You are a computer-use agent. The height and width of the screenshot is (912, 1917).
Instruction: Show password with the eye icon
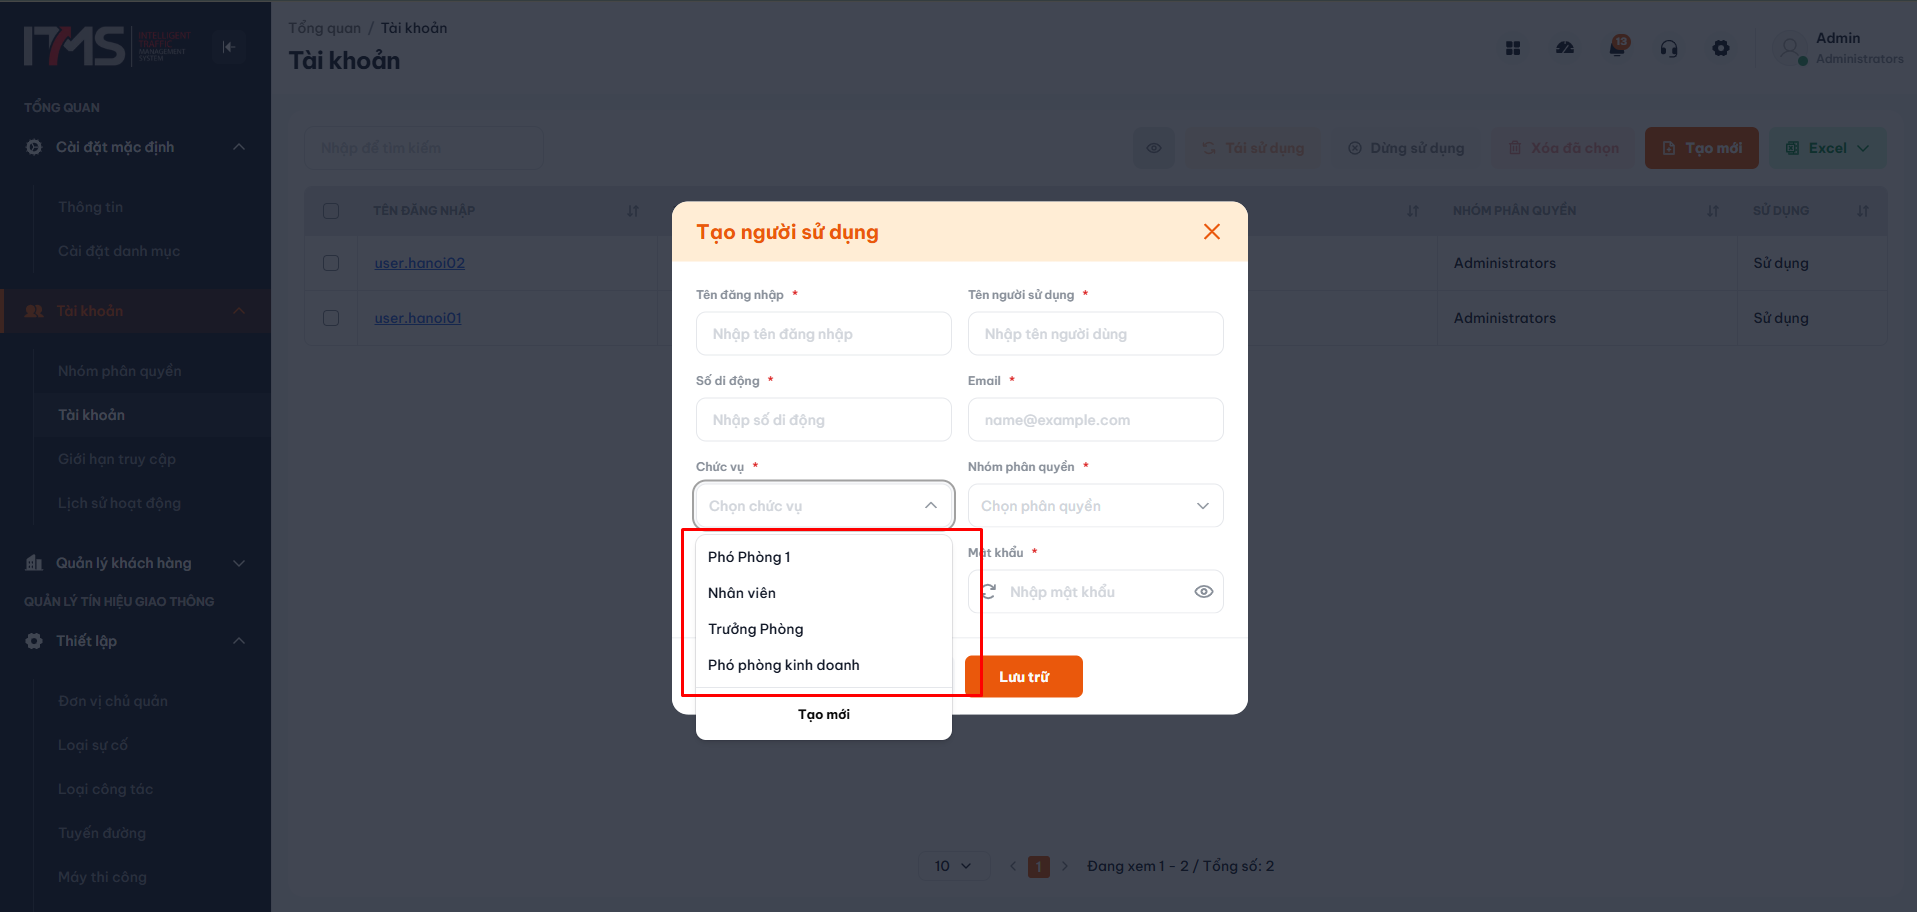1204,592
